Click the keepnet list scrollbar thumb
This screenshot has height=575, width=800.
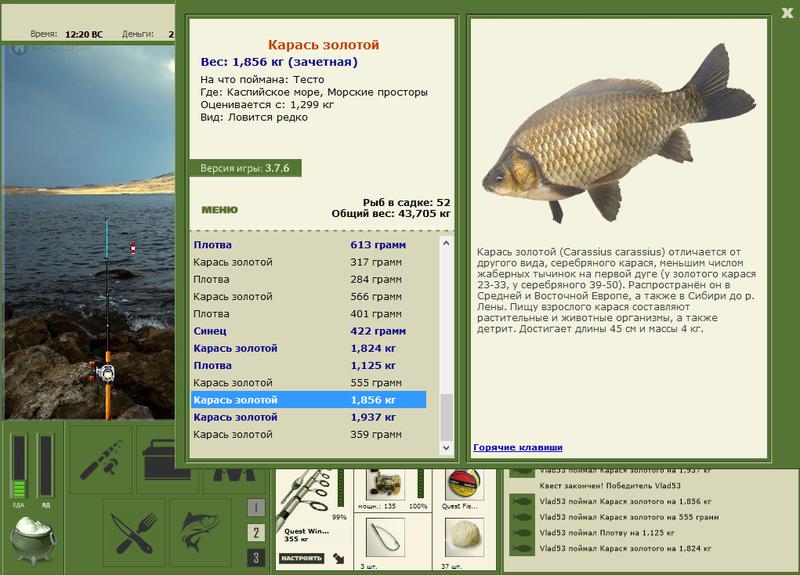(x=446, y=417)
